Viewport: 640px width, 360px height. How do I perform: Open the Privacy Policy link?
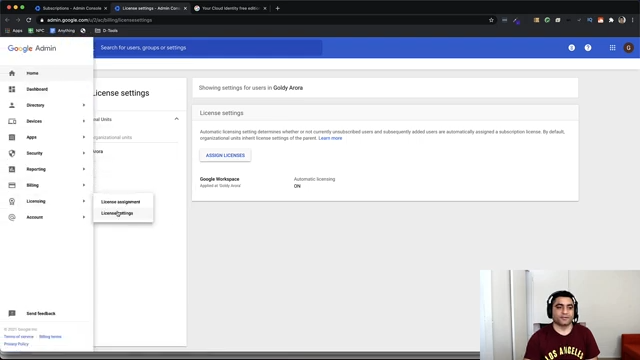16,344
